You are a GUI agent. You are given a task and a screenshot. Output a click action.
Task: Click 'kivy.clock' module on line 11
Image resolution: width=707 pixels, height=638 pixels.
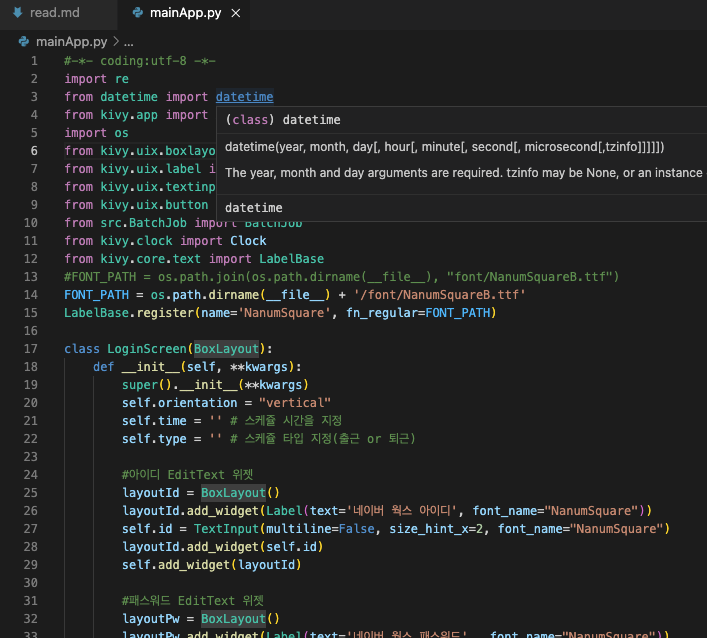(136, 241)
